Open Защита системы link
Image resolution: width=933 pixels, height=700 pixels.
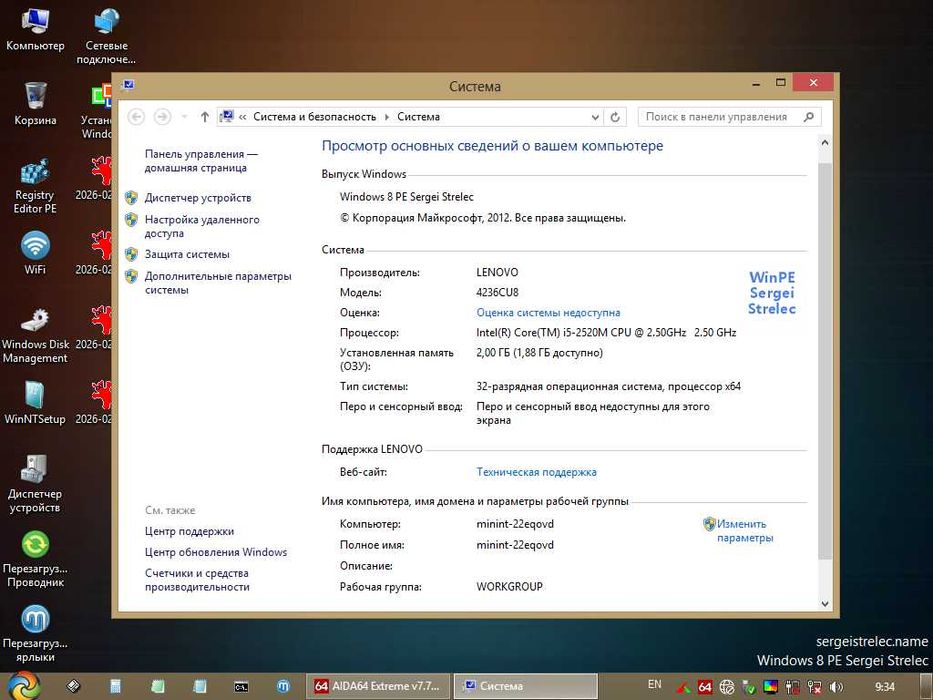187,254
